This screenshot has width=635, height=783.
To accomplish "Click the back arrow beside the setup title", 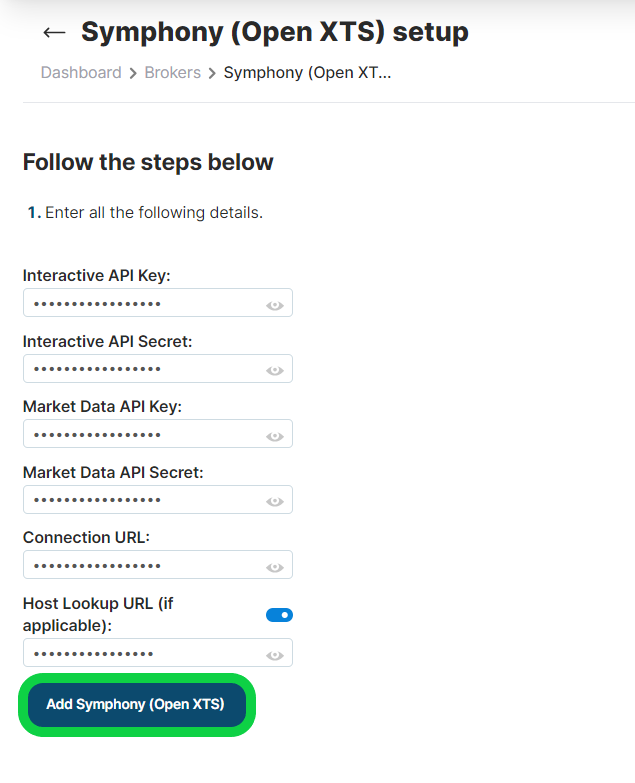I will [x=54, y=33].
